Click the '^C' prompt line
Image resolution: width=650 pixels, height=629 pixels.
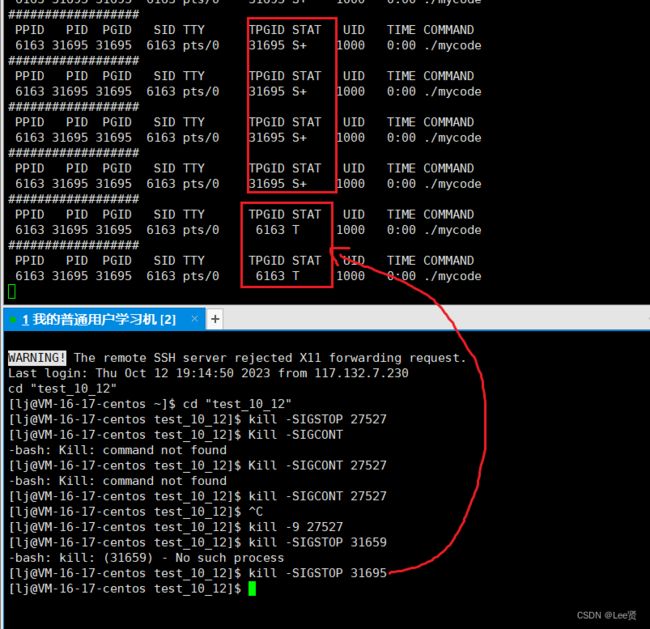[136, 511]
